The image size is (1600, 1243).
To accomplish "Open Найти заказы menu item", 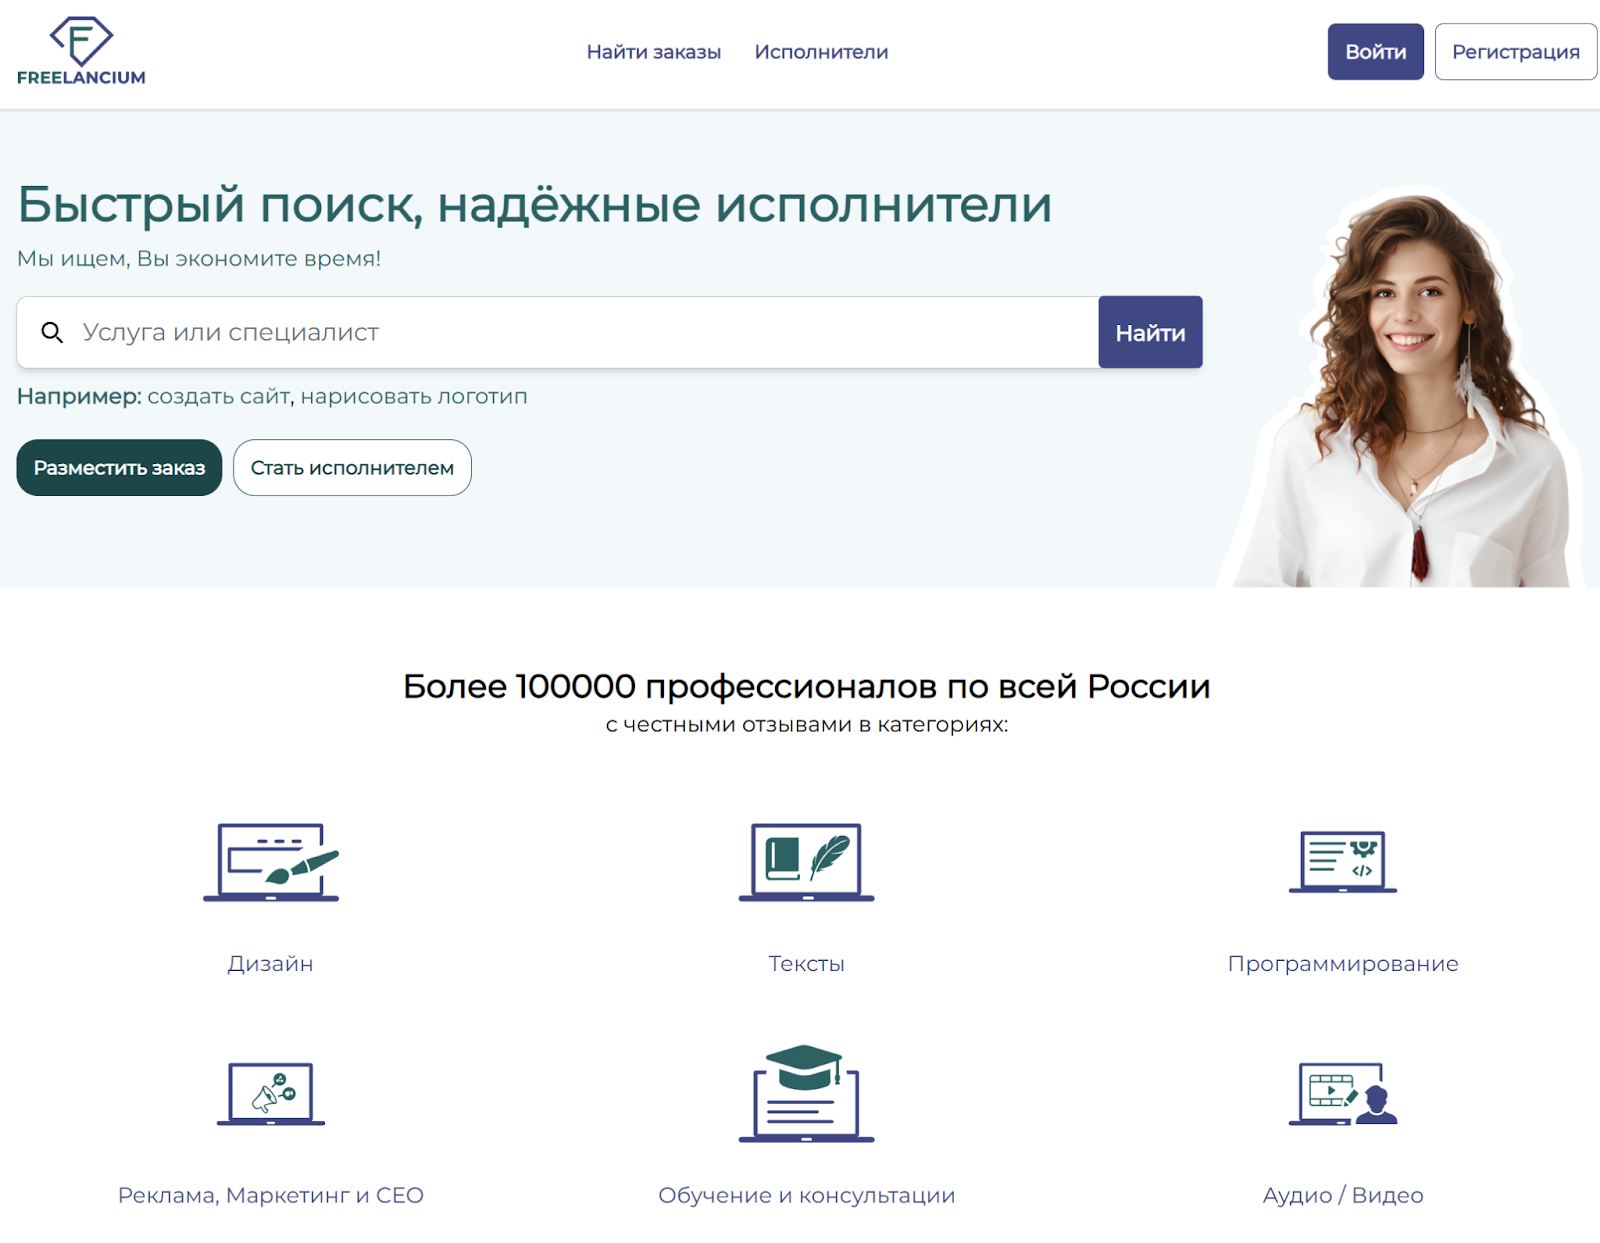I will 654,51.
